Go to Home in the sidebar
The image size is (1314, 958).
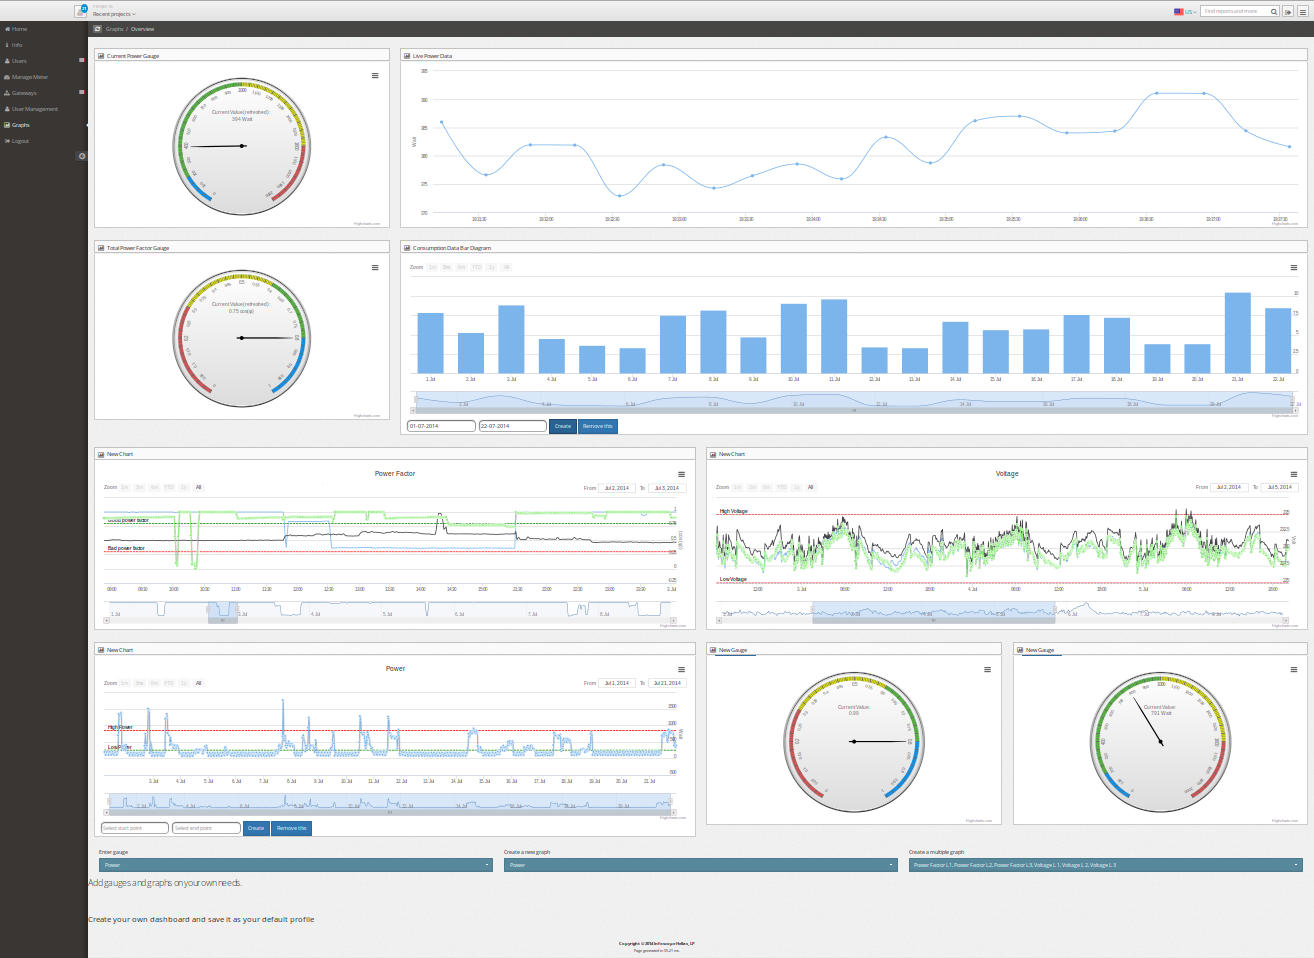(x=16, y=29)
